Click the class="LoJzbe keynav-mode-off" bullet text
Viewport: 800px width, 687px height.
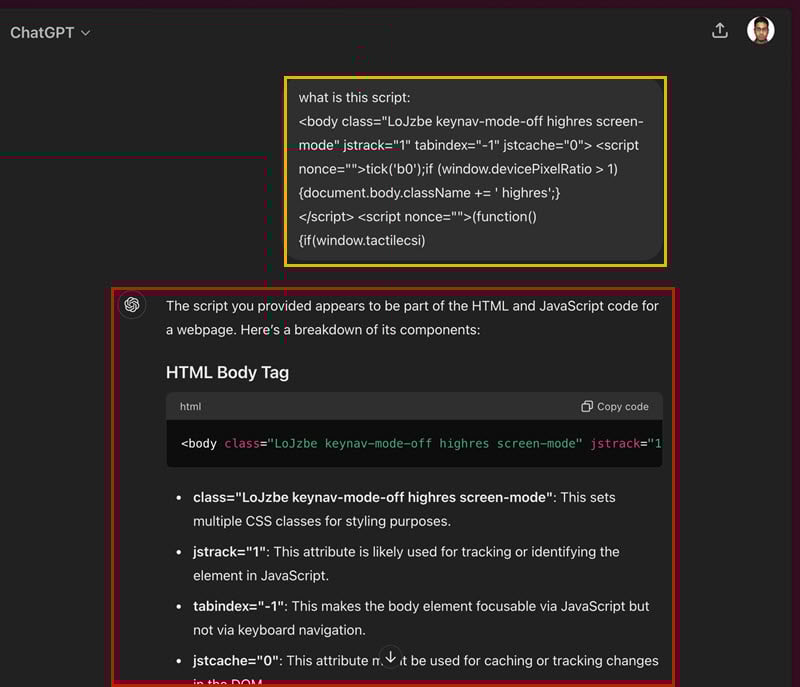point(404,509)
